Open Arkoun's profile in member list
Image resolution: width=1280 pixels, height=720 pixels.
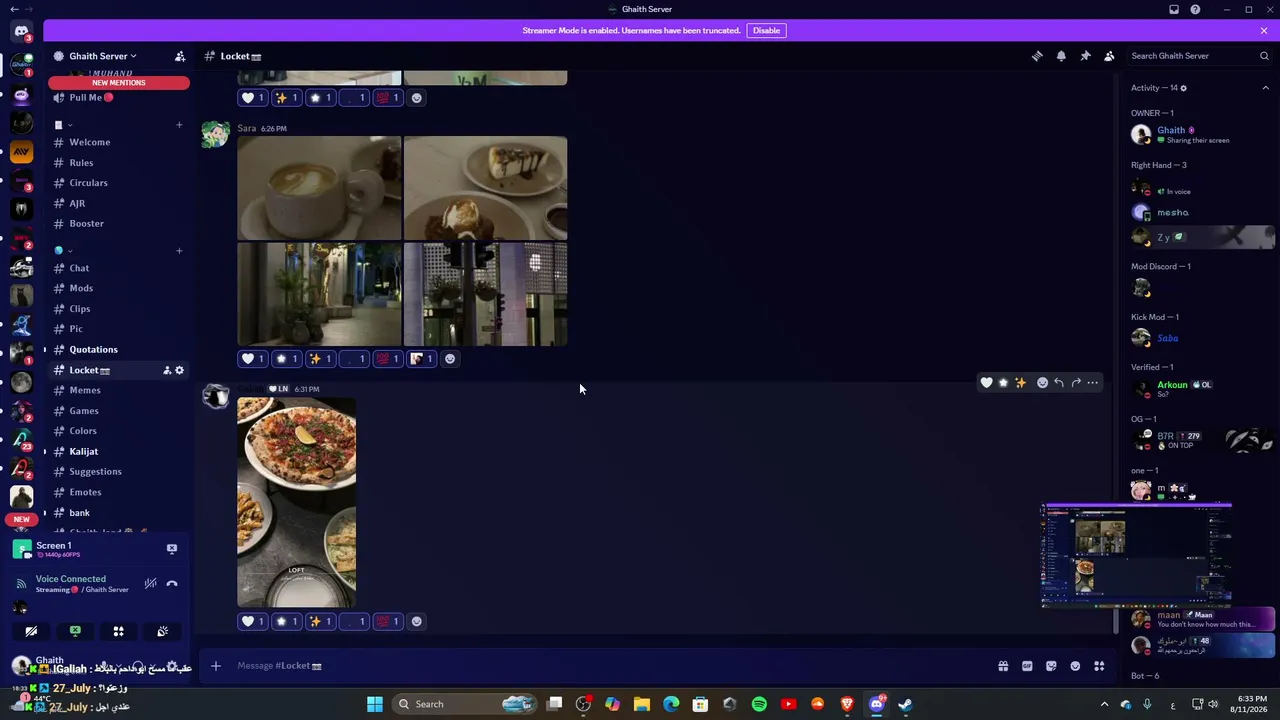(1200, 389)
